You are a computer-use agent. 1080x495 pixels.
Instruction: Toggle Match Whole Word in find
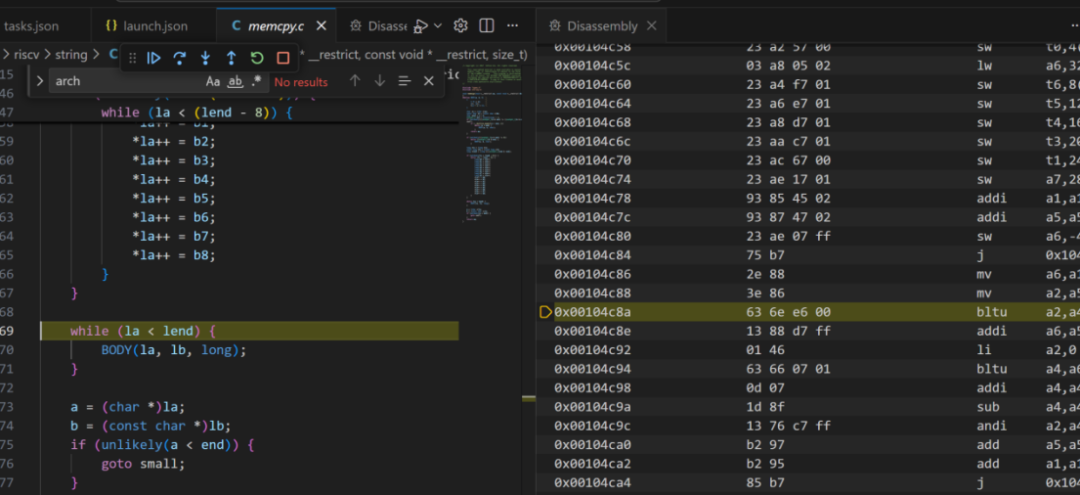[235, 81]
